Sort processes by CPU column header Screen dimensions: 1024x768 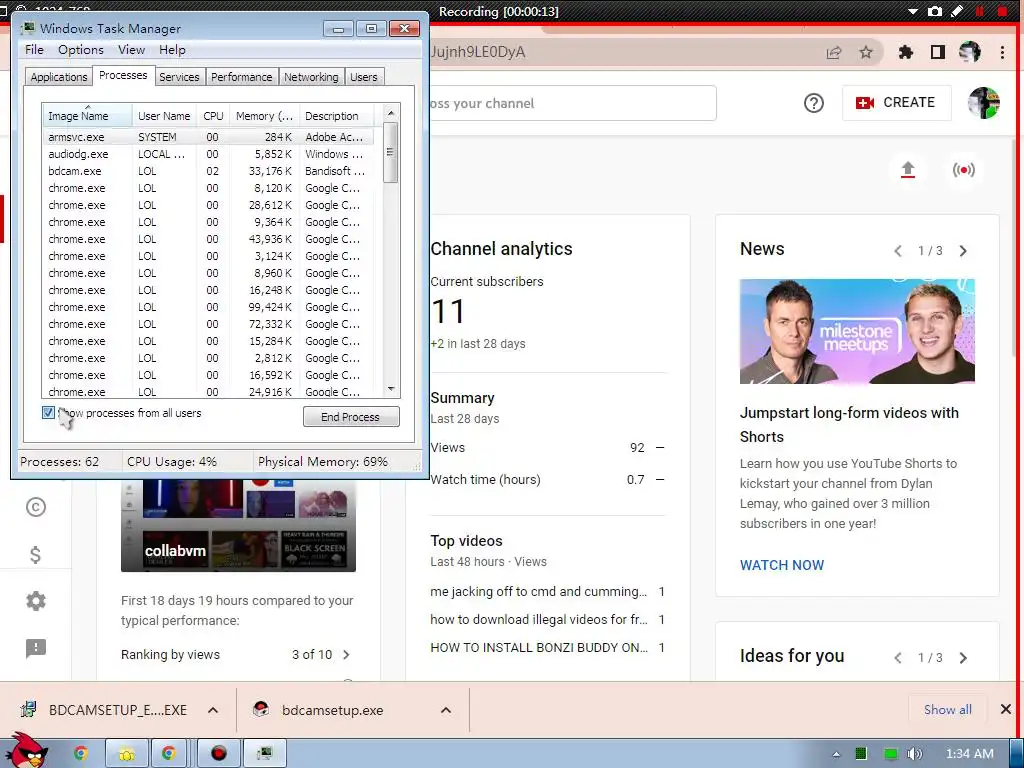point(213,116)
